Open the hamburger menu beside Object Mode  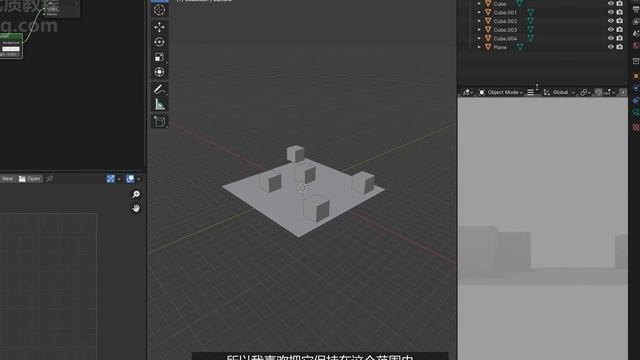(x=530, y=93)
